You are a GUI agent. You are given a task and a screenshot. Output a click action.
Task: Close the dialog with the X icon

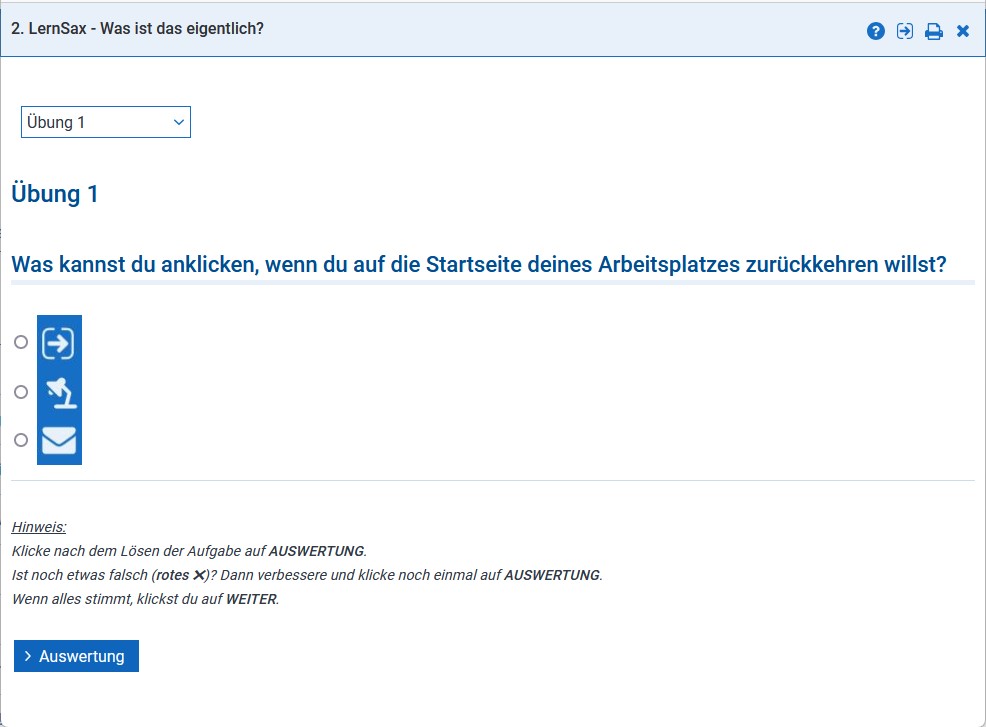(963, 31)
